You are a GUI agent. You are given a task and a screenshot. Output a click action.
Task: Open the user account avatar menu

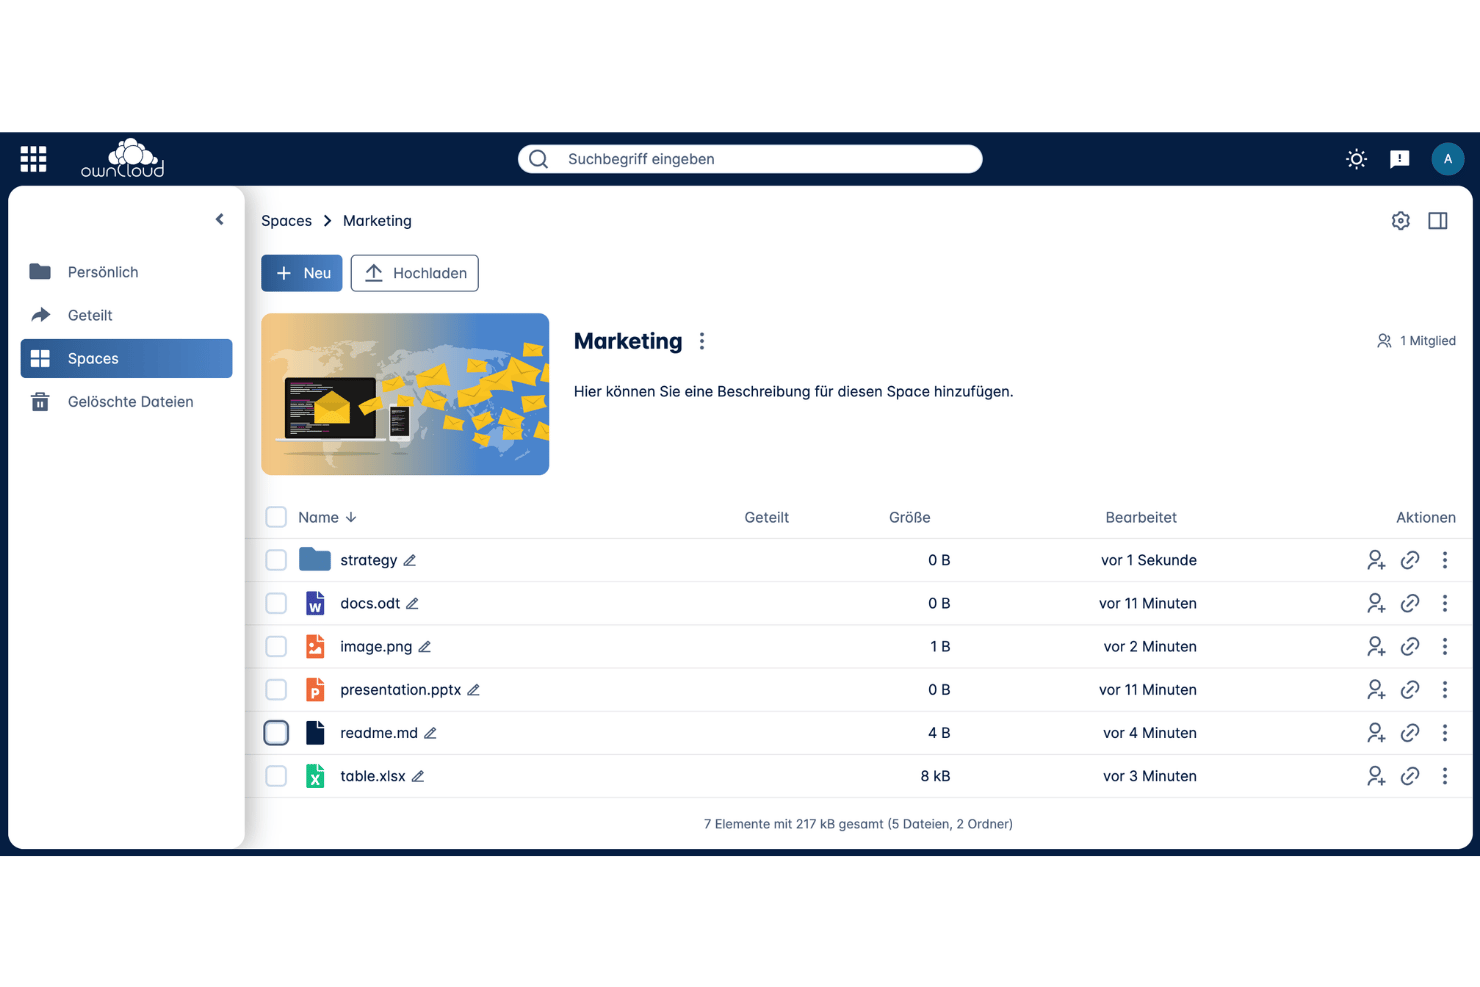coord(1447,159)
